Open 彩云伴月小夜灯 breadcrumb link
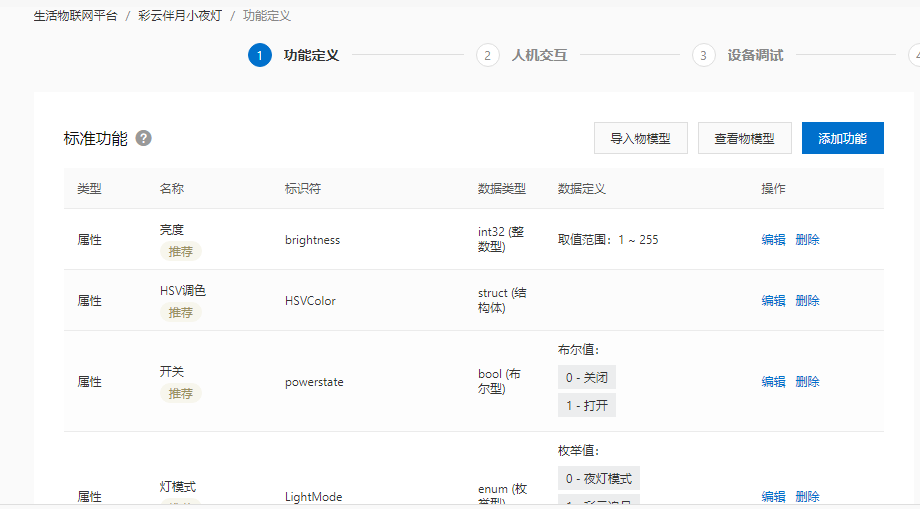This screenshot has height=509, width=920. coord(180,16)
